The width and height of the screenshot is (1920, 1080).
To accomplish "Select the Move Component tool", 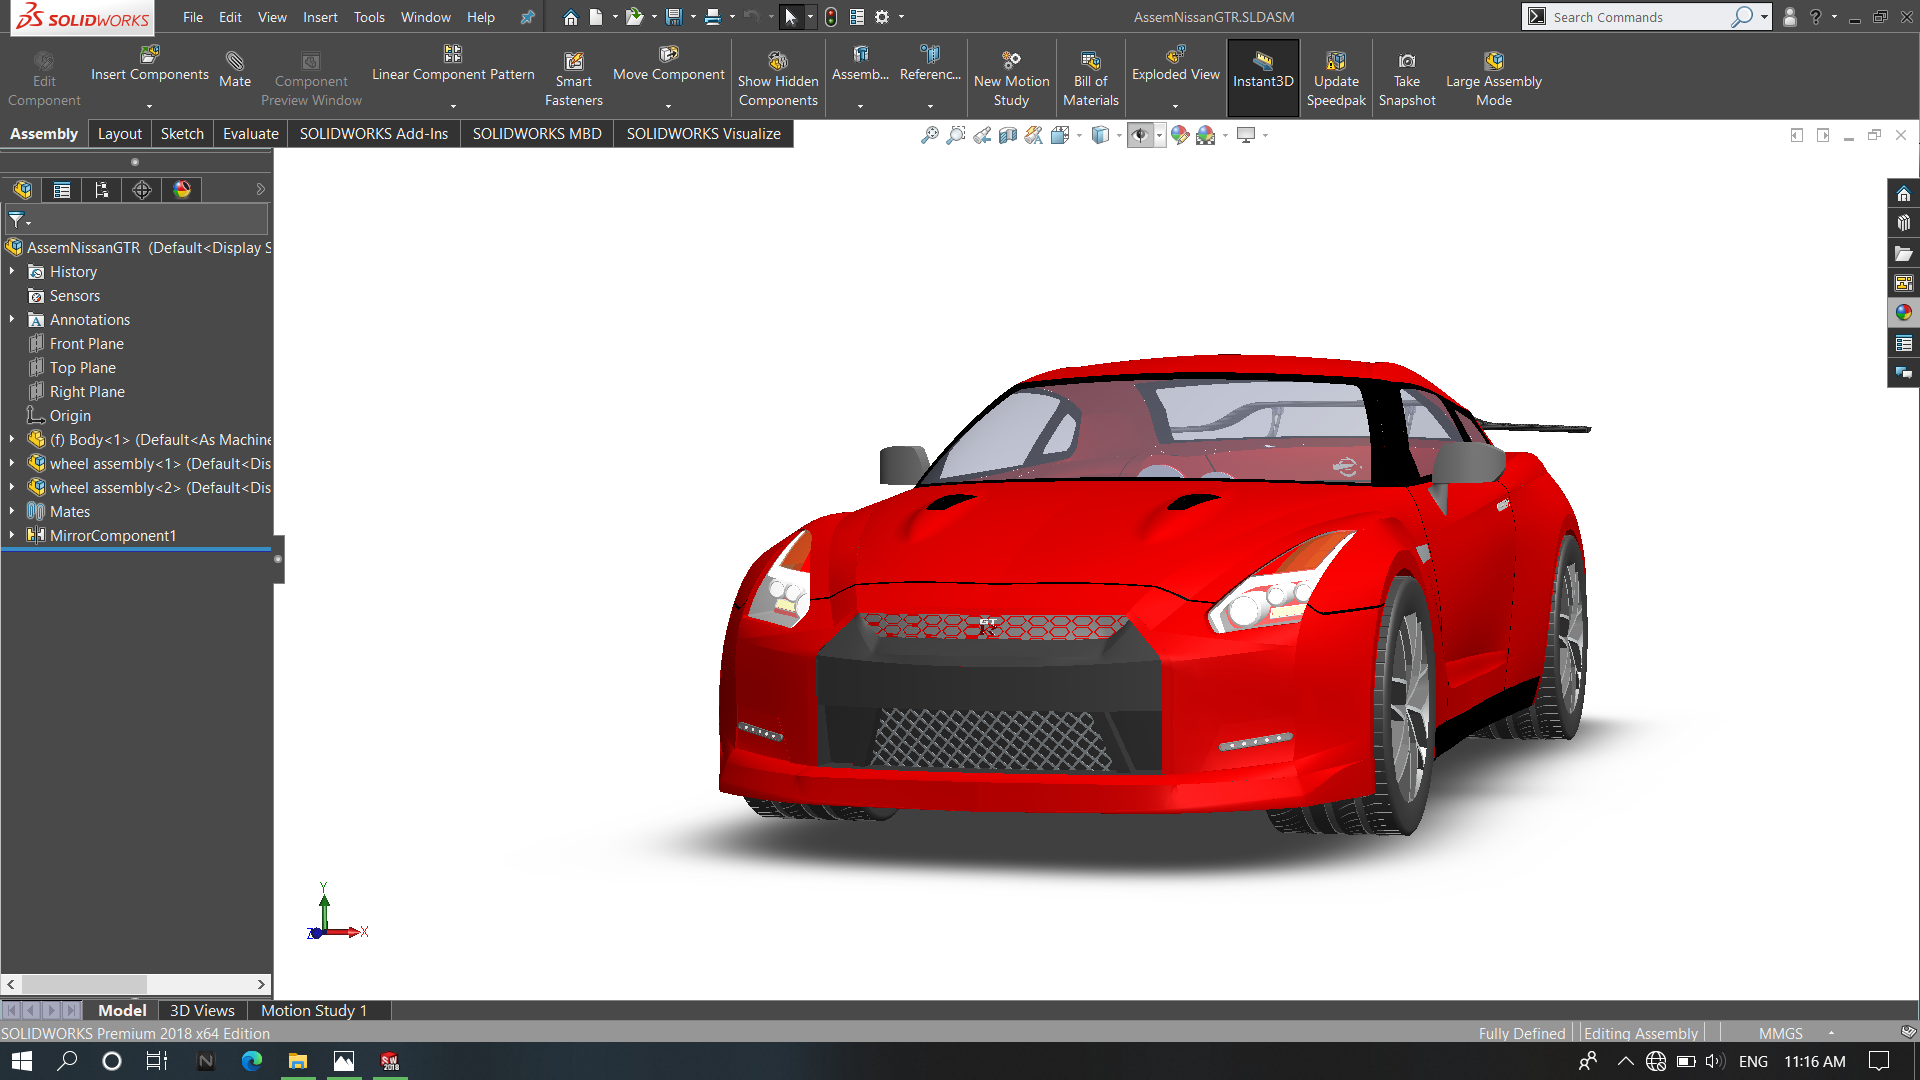I will [669, 64].
